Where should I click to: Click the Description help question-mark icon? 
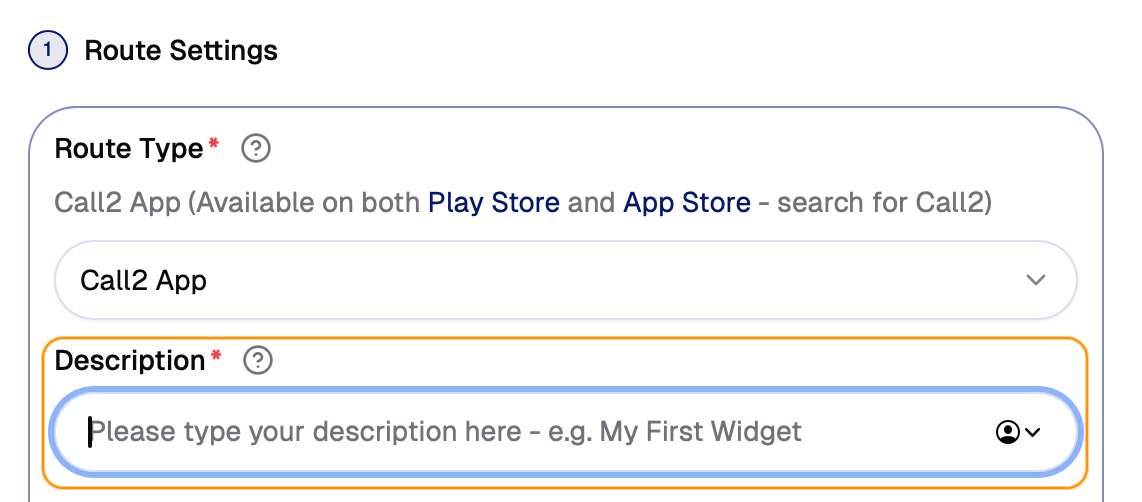click(258, 360)
